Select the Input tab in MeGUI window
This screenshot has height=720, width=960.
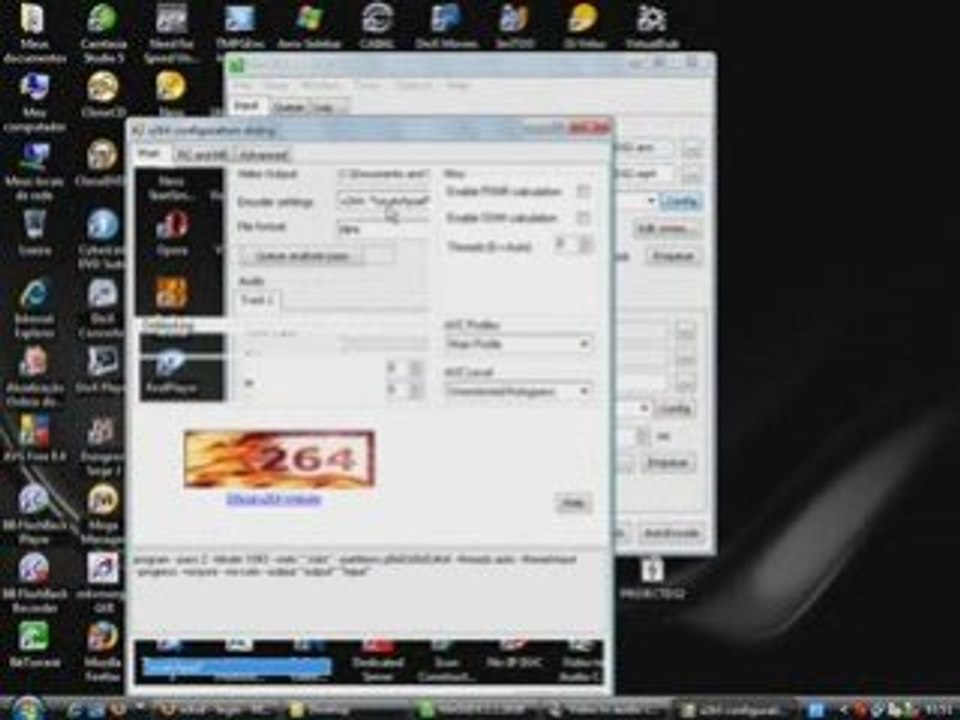pyautogui.click(x=247, y=107)
